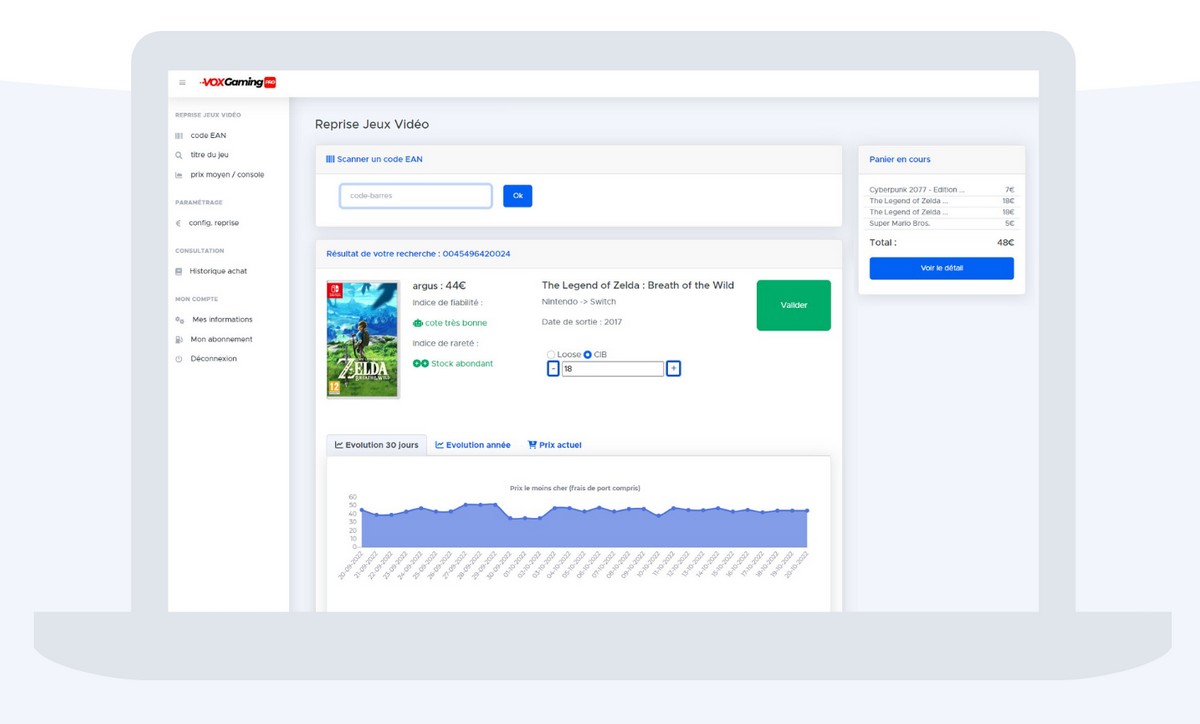The height and width of the screenshot is (724, 1200).
Task: Click the CONSULTATION sidebar section label
Action: point(200,250)
